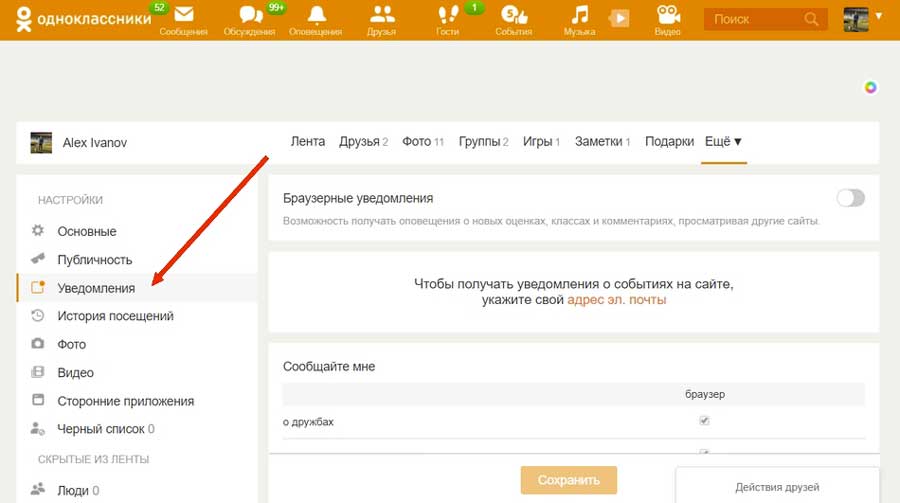
Task: Click the colorful circle icon
Action: 871,87
